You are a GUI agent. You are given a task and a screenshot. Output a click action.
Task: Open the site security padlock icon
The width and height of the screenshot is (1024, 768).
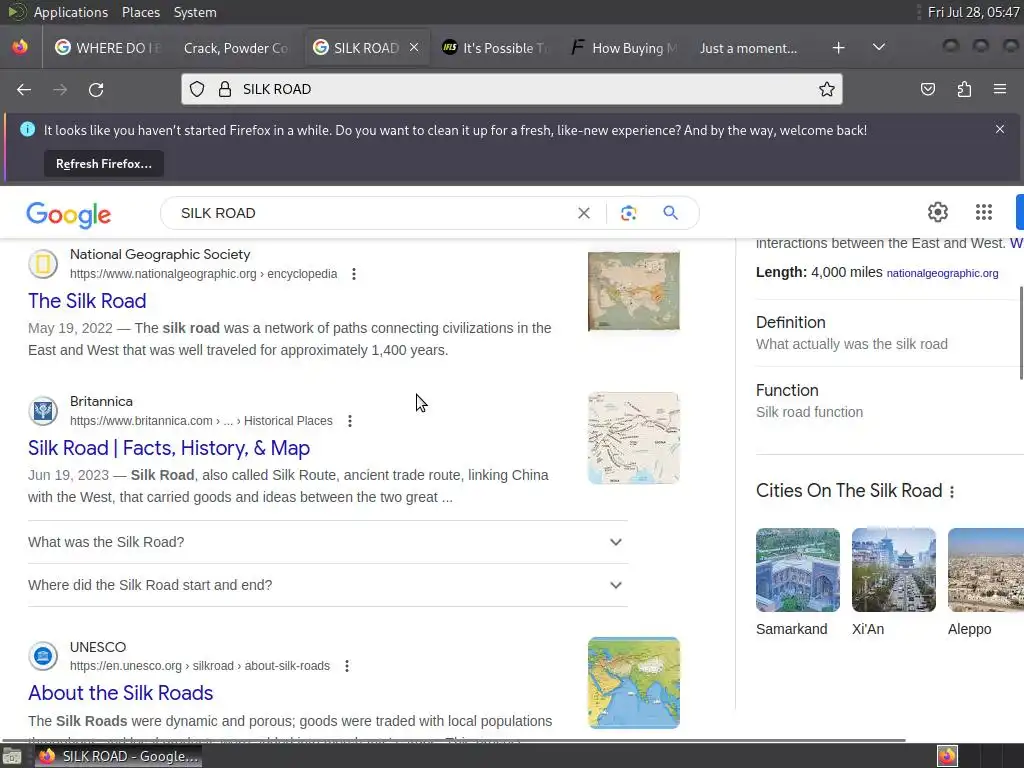click(225, 89)
